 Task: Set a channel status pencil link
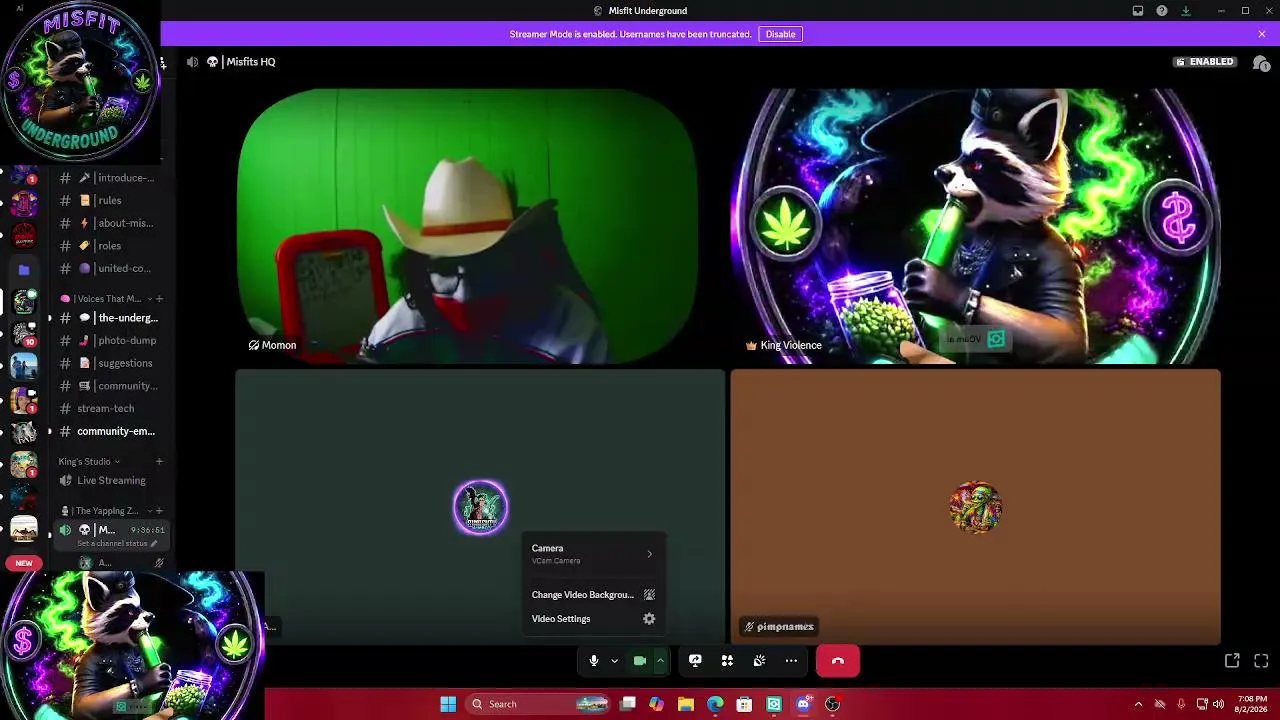(x=117, y=544)
